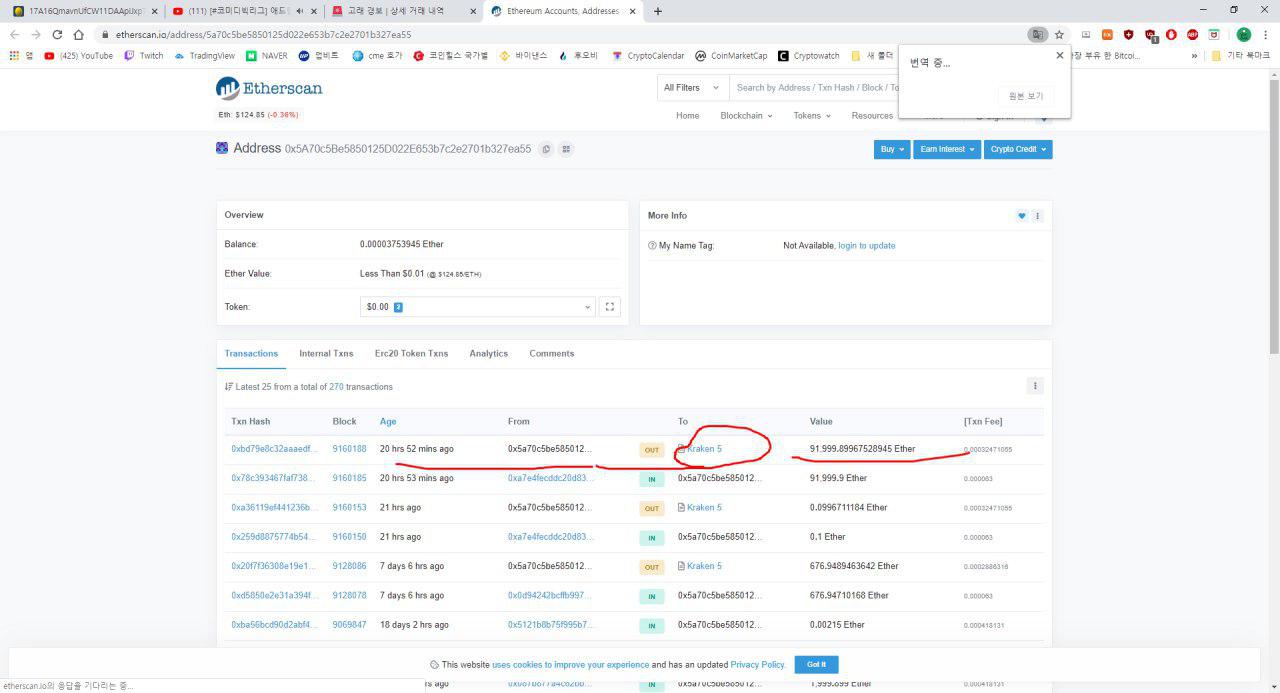Click the Got It cookie button

[816, 665]
